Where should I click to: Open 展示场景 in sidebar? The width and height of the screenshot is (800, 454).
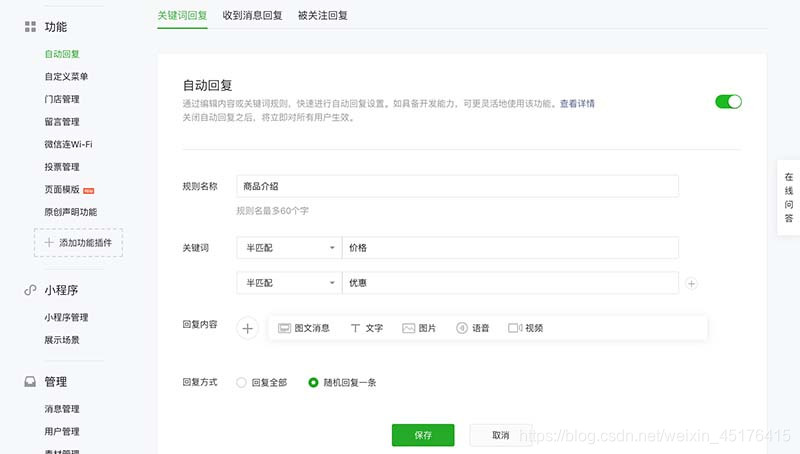(x=62, y=340)
